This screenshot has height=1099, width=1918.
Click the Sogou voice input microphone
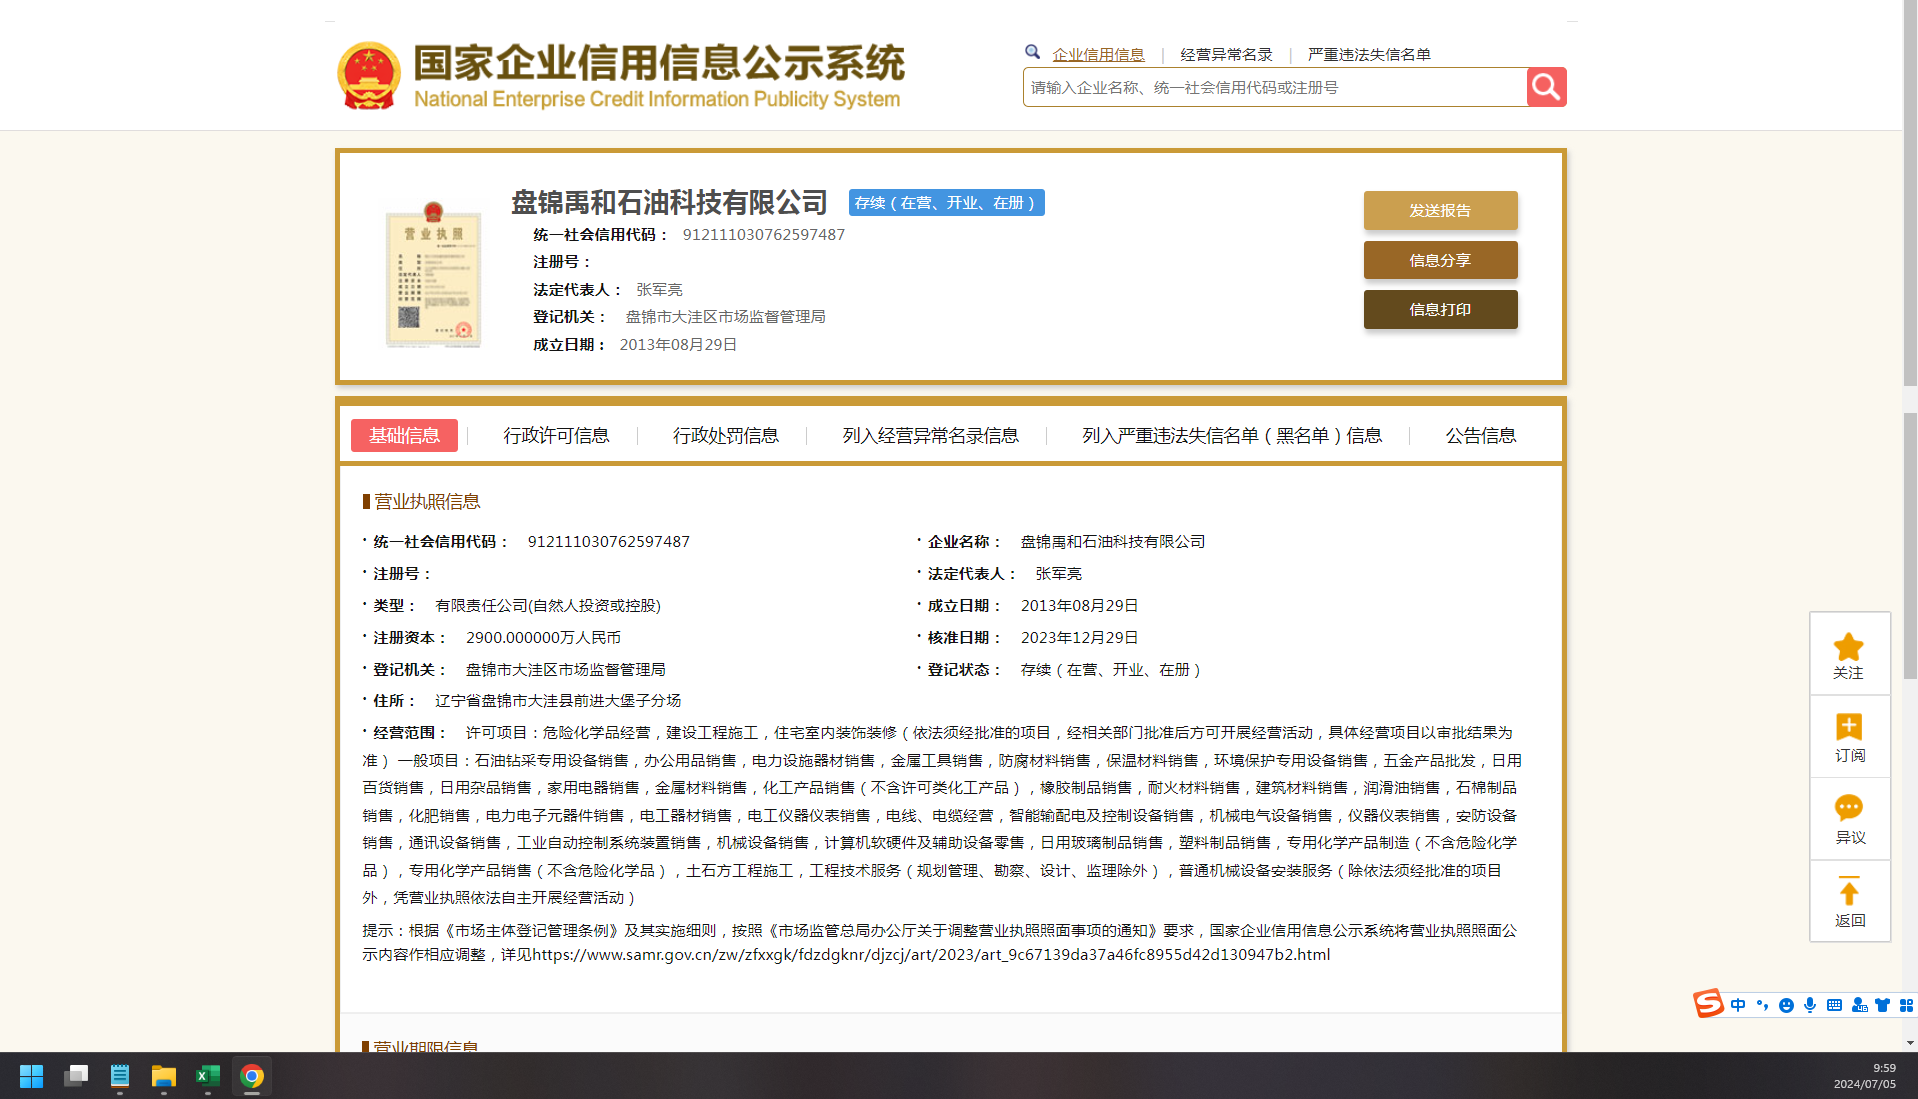point(1810,1005)
